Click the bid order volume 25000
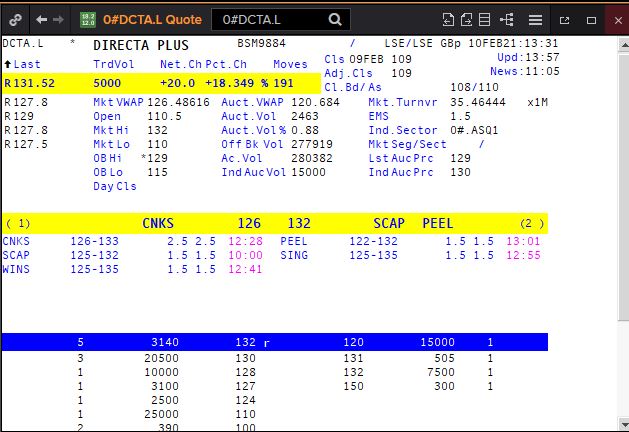This screenshot has height=432, width=629. point(161,414)
